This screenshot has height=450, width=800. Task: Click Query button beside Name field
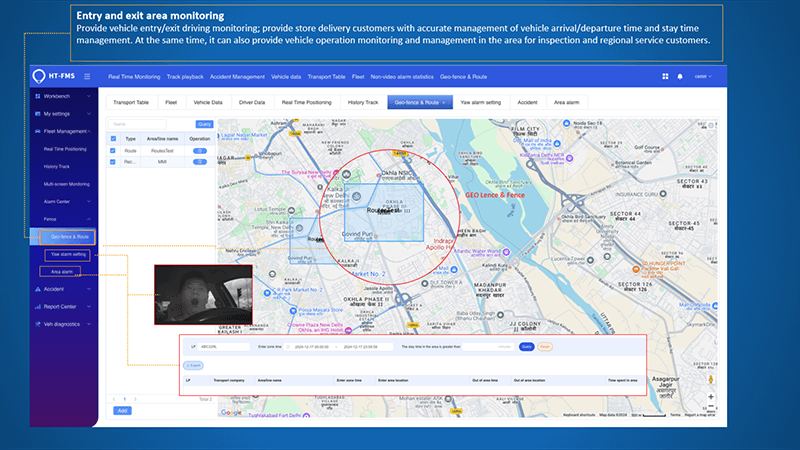click(x=204, y=124)
